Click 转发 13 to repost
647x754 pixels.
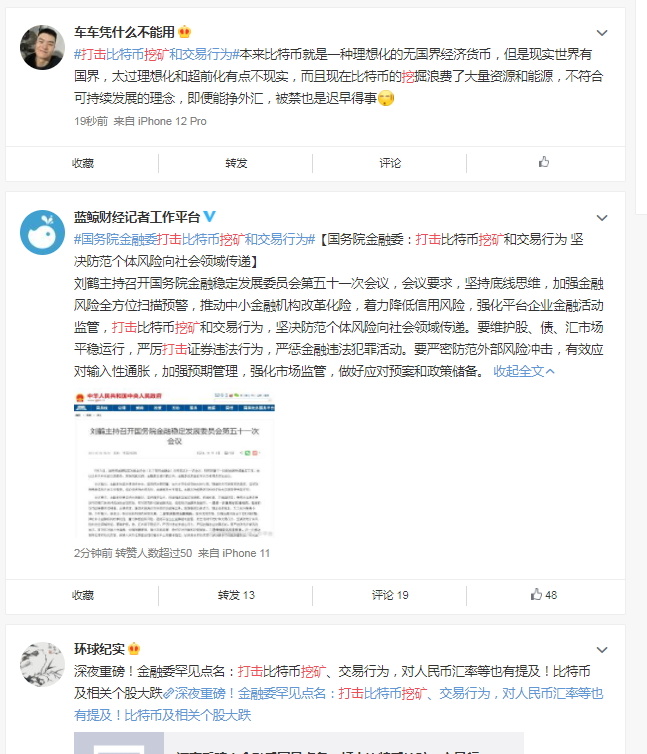pyautogui.click(x=236, y=595)
